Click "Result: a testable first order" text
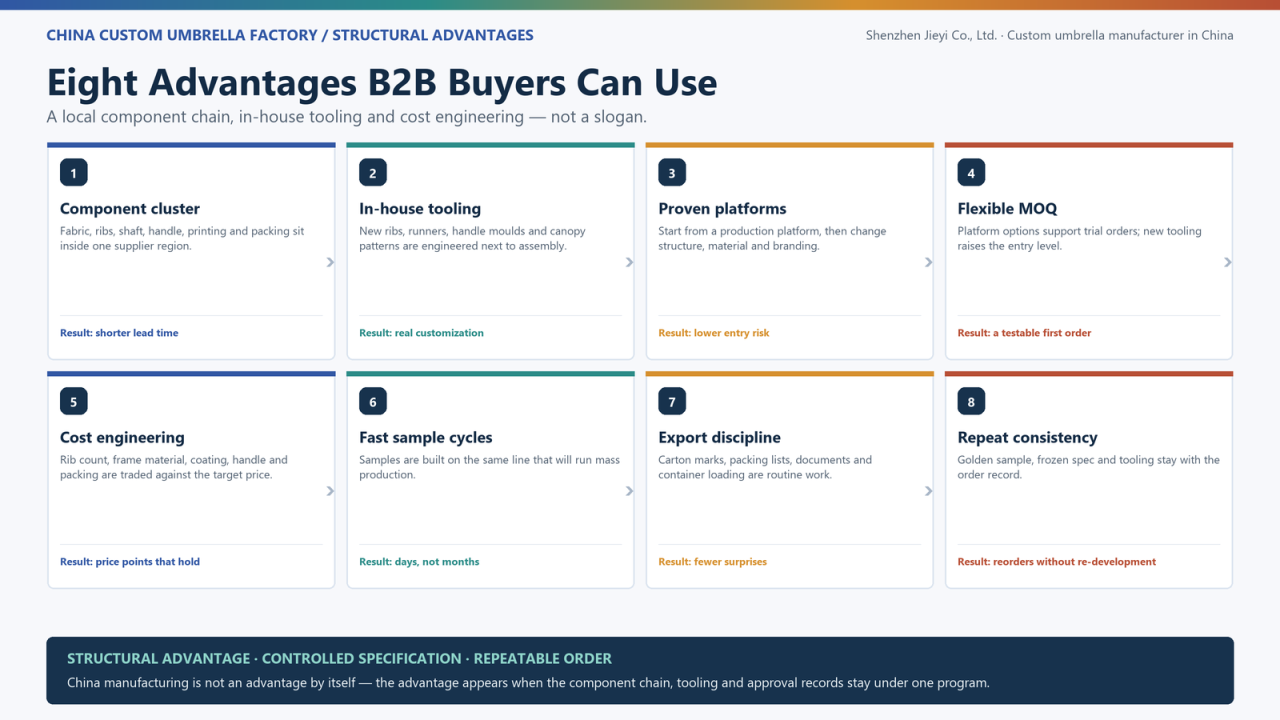This screenshot has height=720, width=1280. click(1024, 333)
